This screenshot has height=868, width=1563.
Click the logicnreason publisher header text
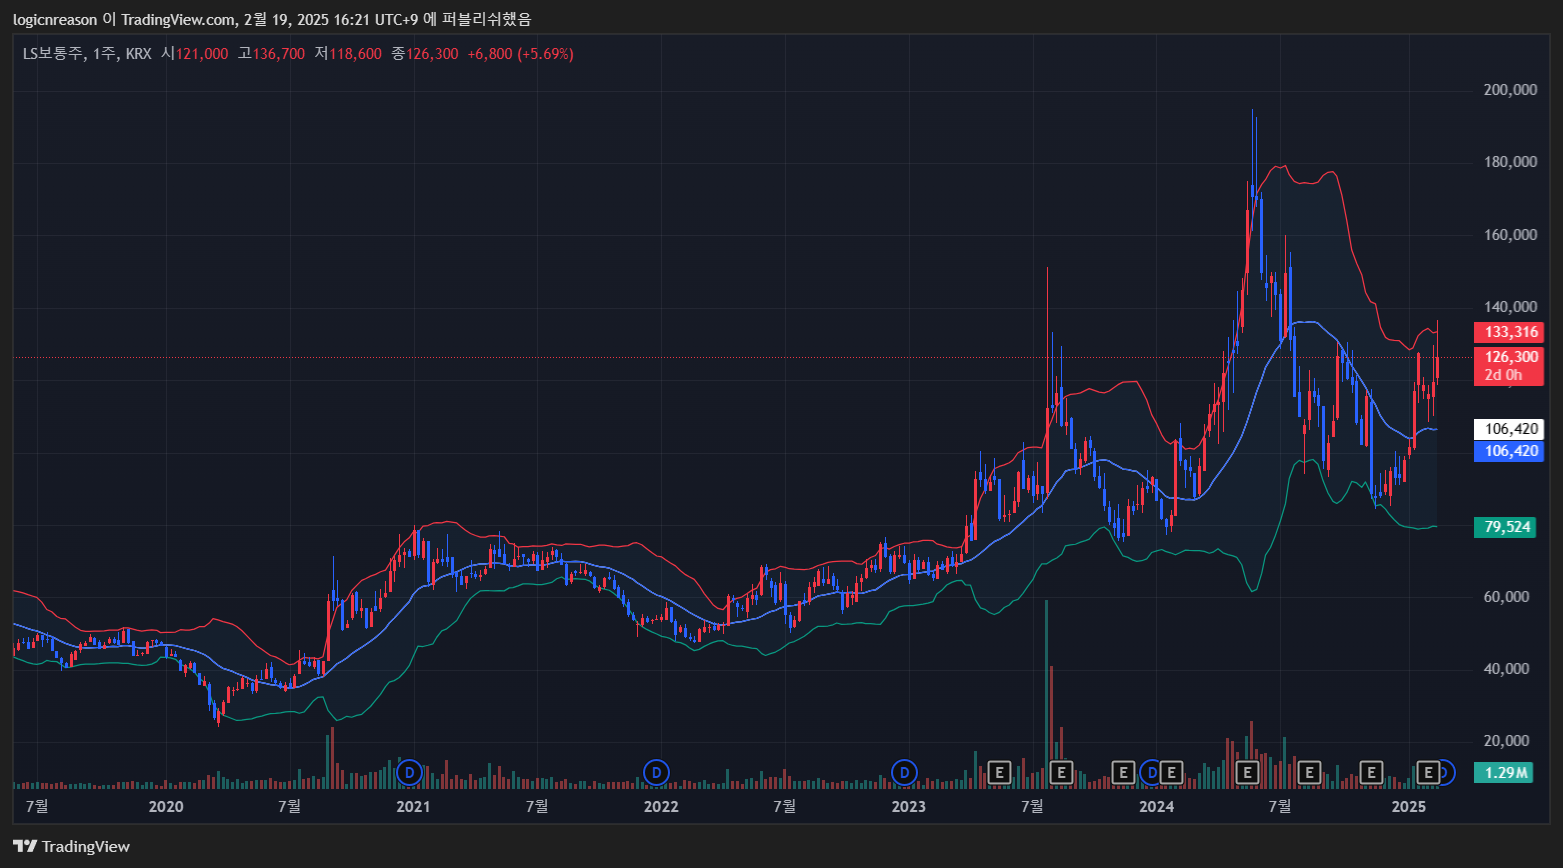55,19
